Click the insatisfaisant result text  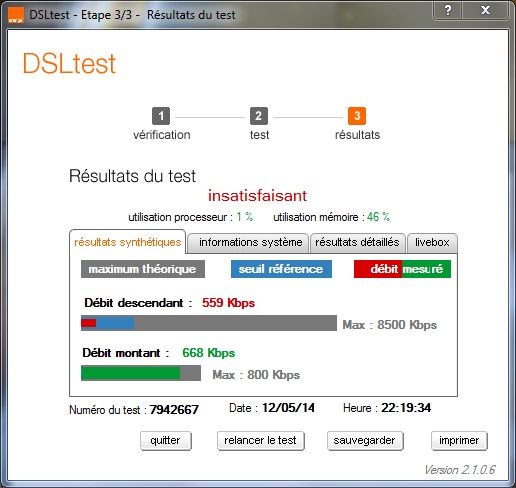point(257,196)
